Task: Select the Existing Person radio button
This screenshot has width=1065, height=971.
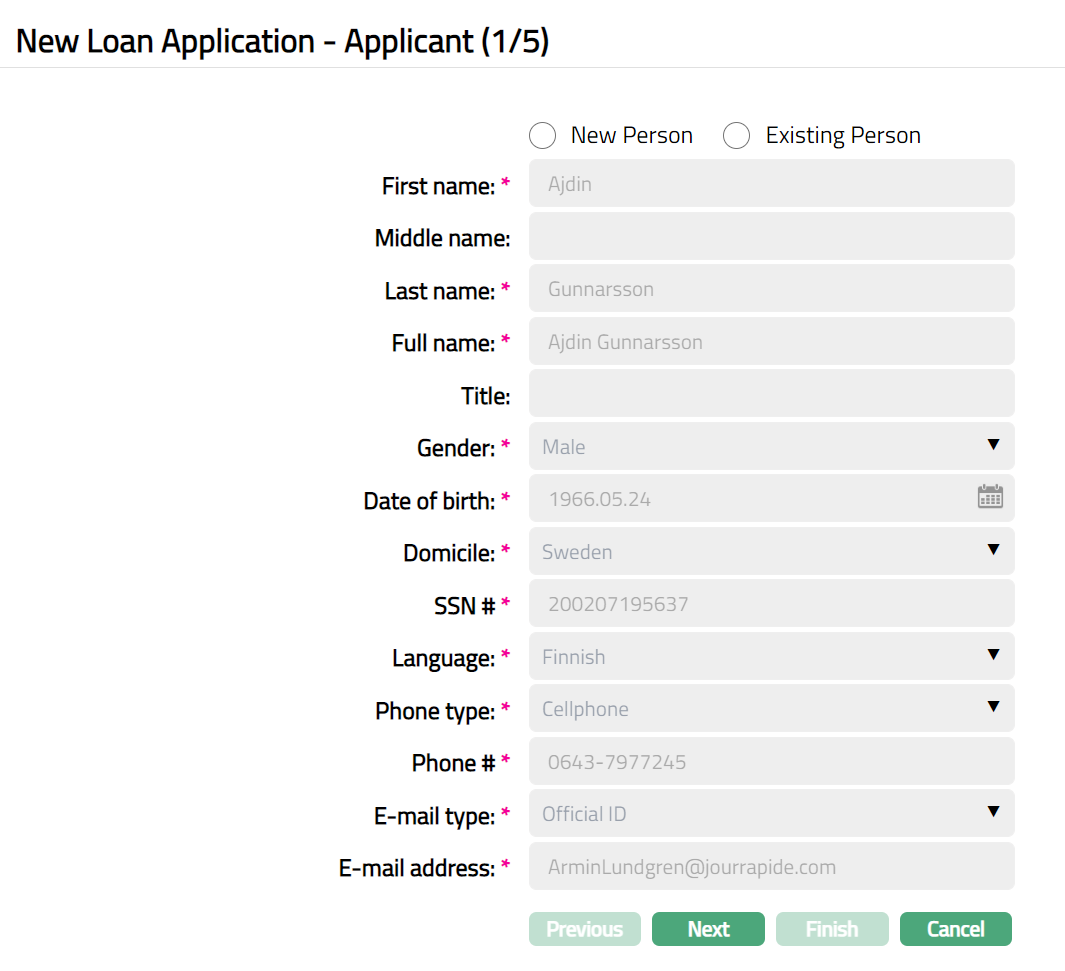Action: (737, 136)
